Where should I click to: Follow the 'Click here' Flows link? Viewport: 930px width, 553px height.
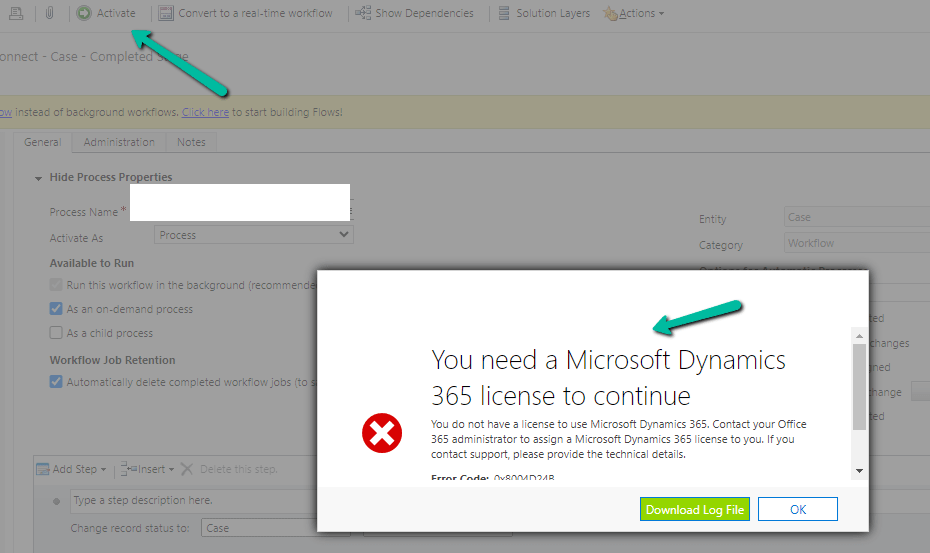tap(205, 112)
